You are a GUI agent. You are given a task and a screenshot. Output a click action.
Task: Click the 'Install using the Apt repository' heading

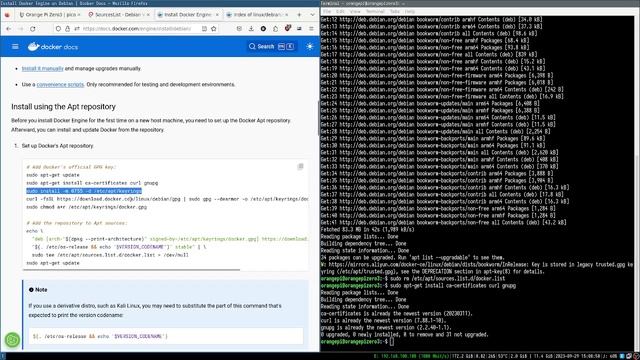63,107
